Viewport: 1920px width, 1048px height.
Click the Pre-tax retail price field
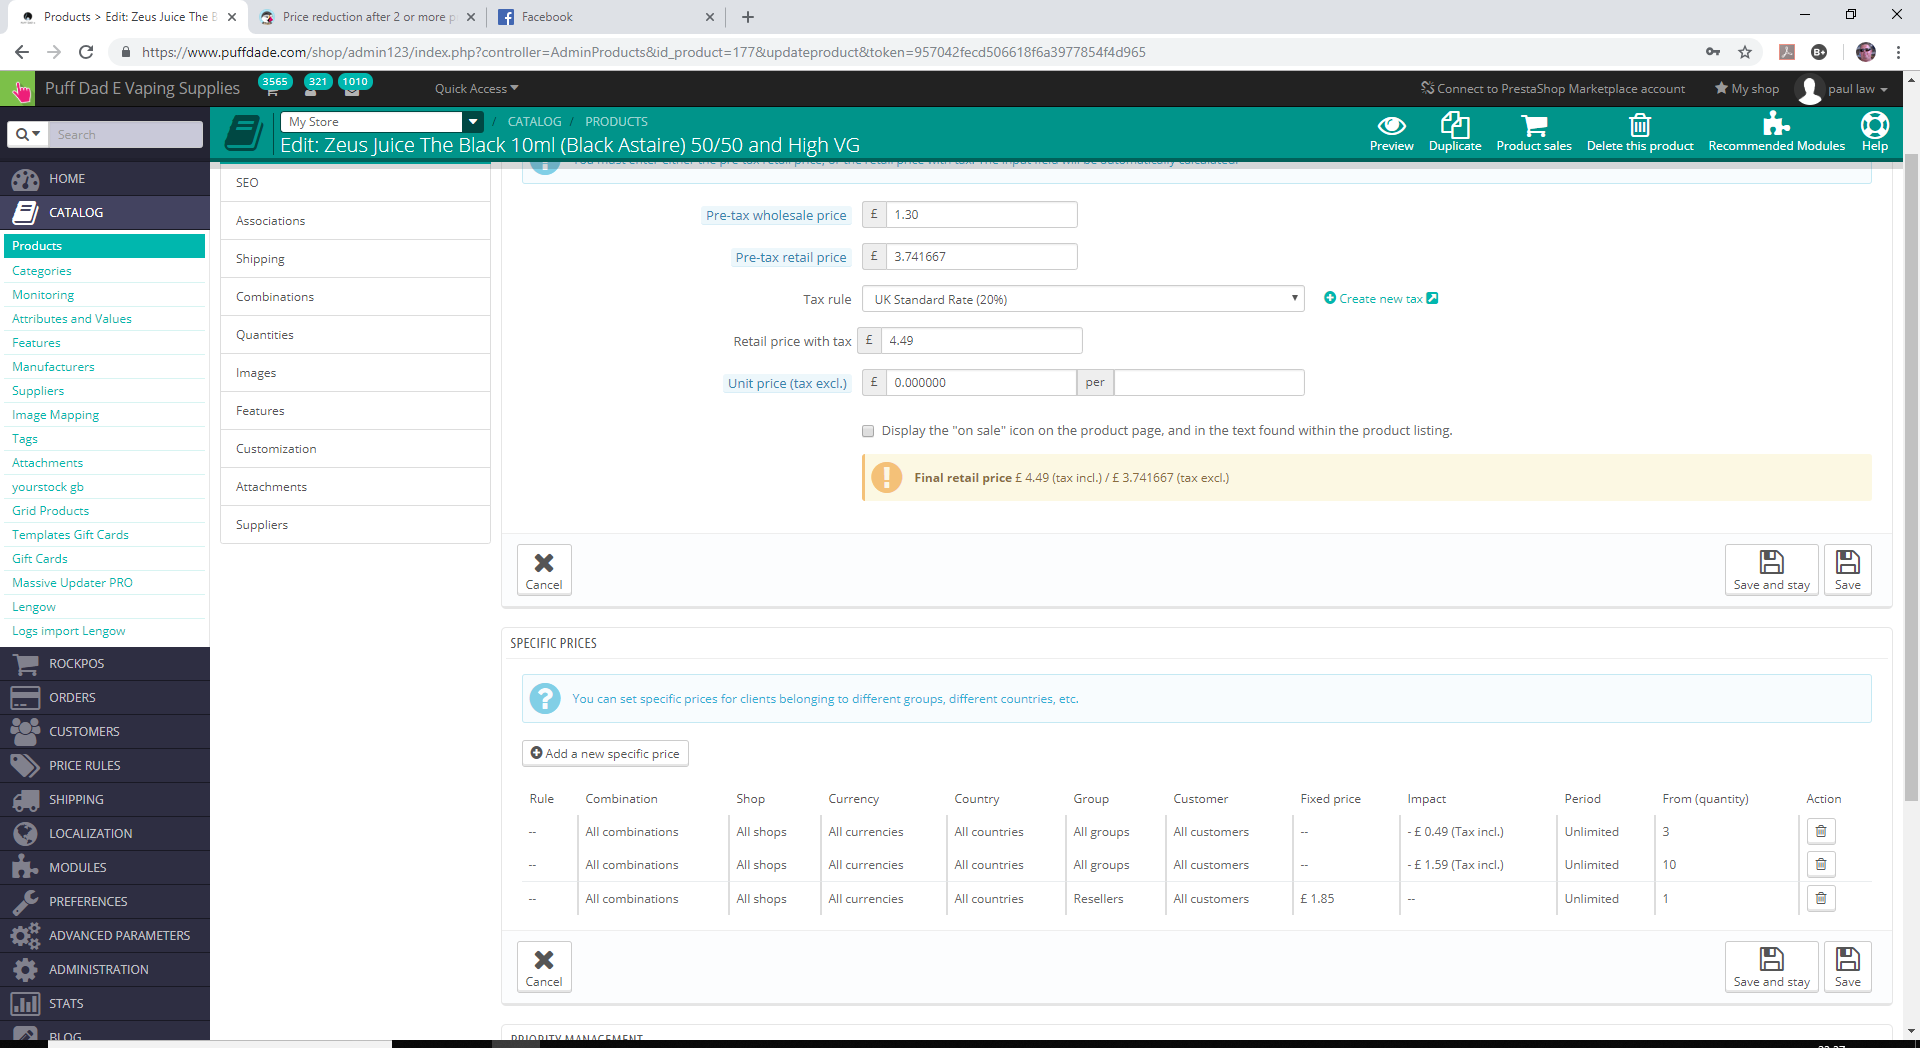(x=981, y=257)
